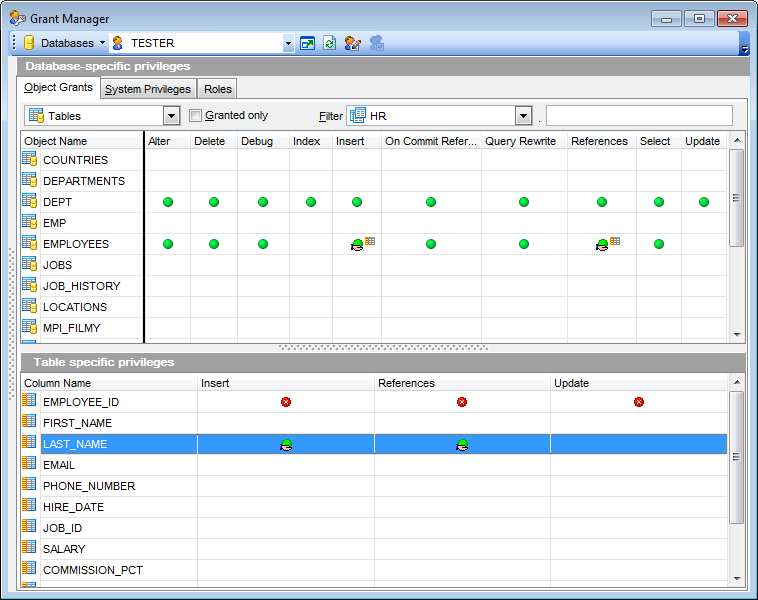This screenshot has width=758, height=600.
Task: Toggle DEPT Update grant green dot
Action: pyautogui.click(x=704, y=202)
